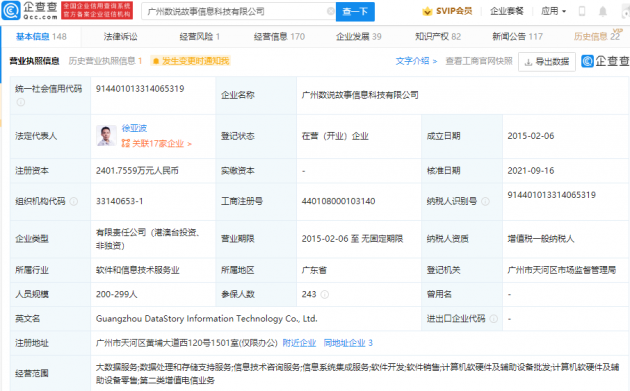Toggle 发生变更时通知我 notification
630x391 pixels.
click(190, 61)
